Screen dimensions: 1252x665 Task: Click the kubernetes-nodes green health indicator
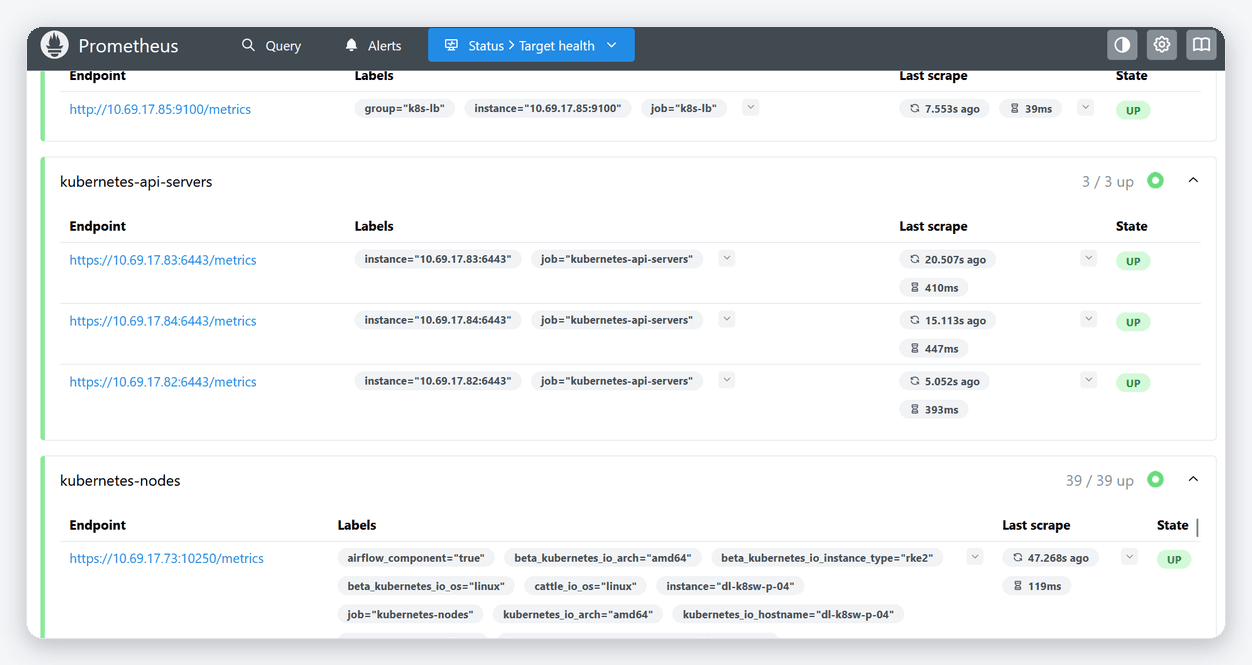pyautogui.click(x=1155, y=479)
